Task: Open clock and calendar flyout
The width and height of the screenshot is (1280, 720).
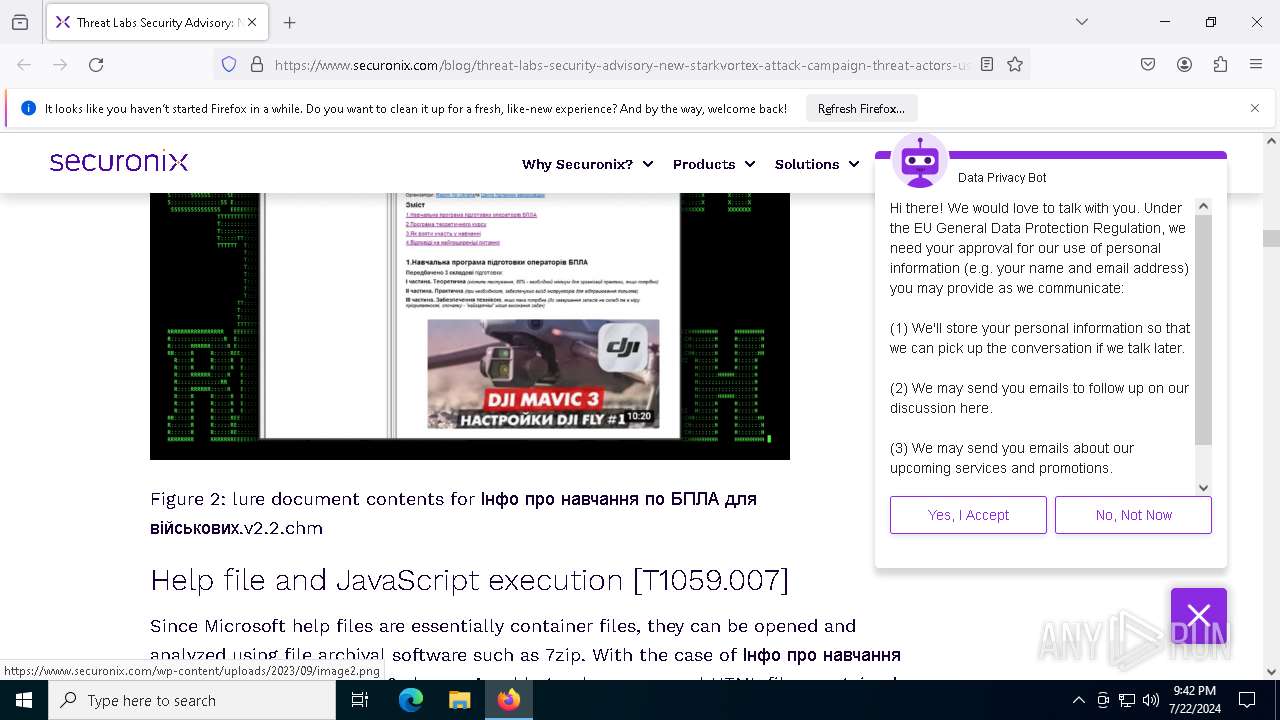Action: pos(1194,700)
